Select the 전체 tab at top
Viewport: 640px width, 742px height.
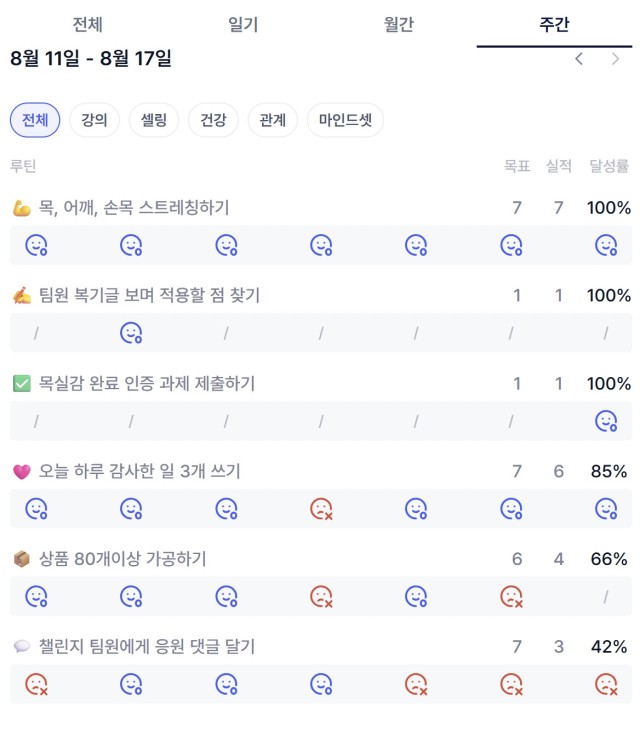(x=88, y=24)
